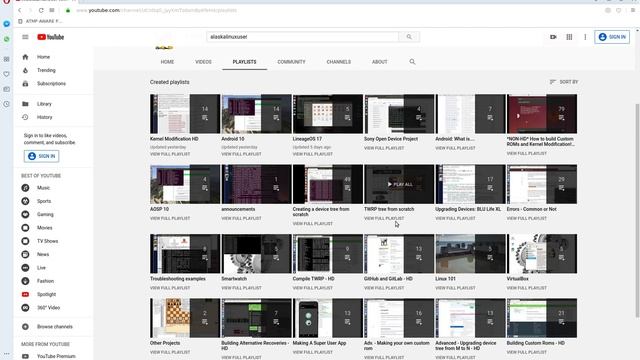This screenshot has height=360, width=640.
Task: Click the Live sidebar icon
Action: (x=25, y=268)
